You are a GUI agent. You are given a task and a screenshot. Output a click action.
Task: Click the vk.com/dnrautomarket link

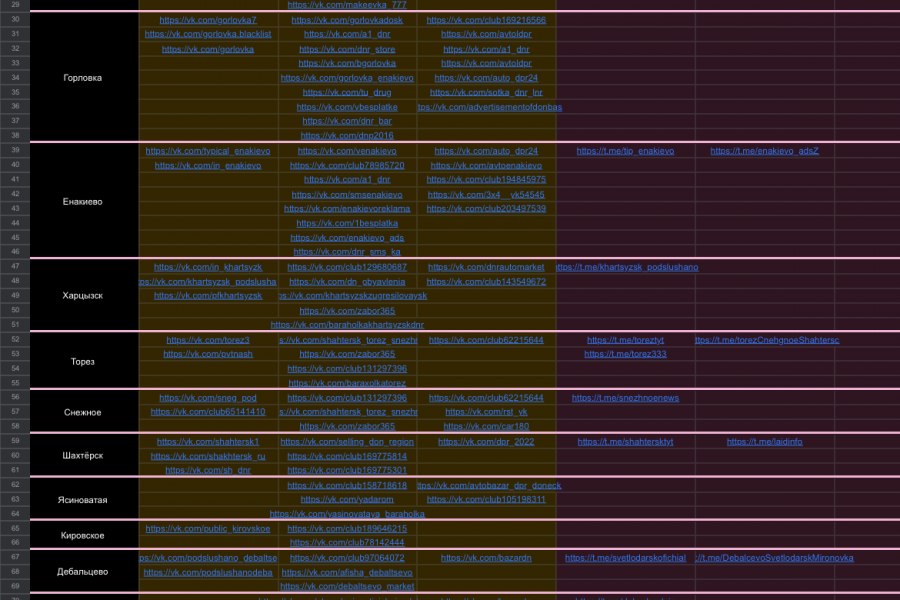tap(486, 268)
